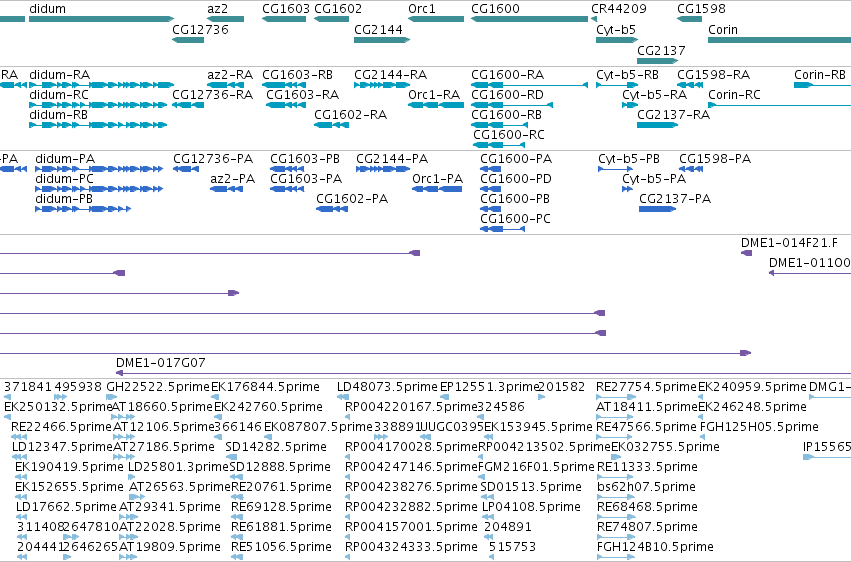Viewport: 851px width, 562px height.
Task: Select the CG1600-RC transcript
Action: pyautogui.click(x=499, y=145)
